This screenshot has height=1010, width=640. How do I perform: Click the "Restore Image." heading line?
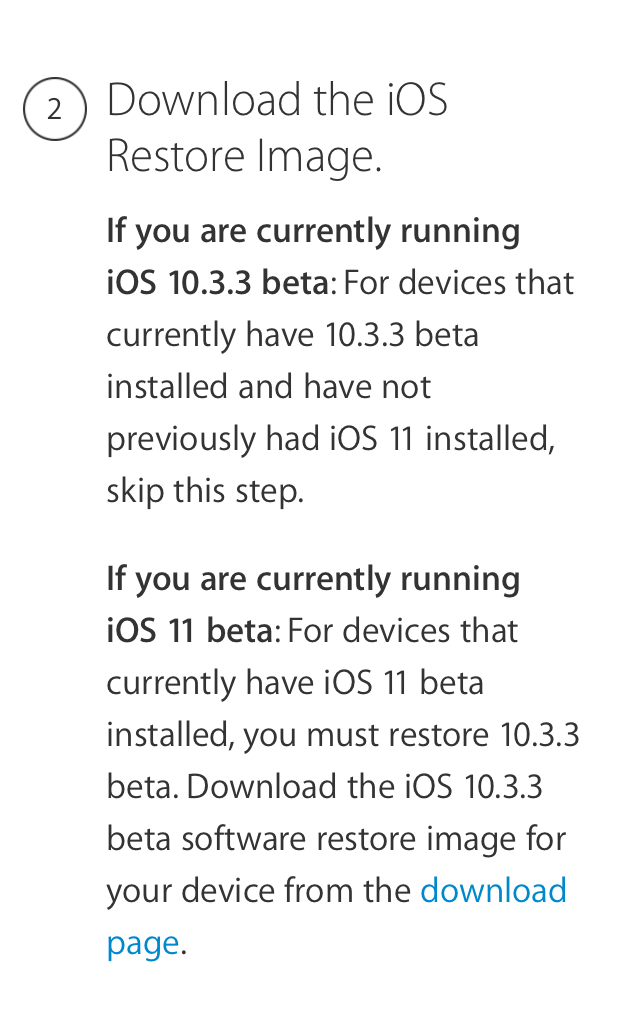pyautogui.click(x=244, y=157)
